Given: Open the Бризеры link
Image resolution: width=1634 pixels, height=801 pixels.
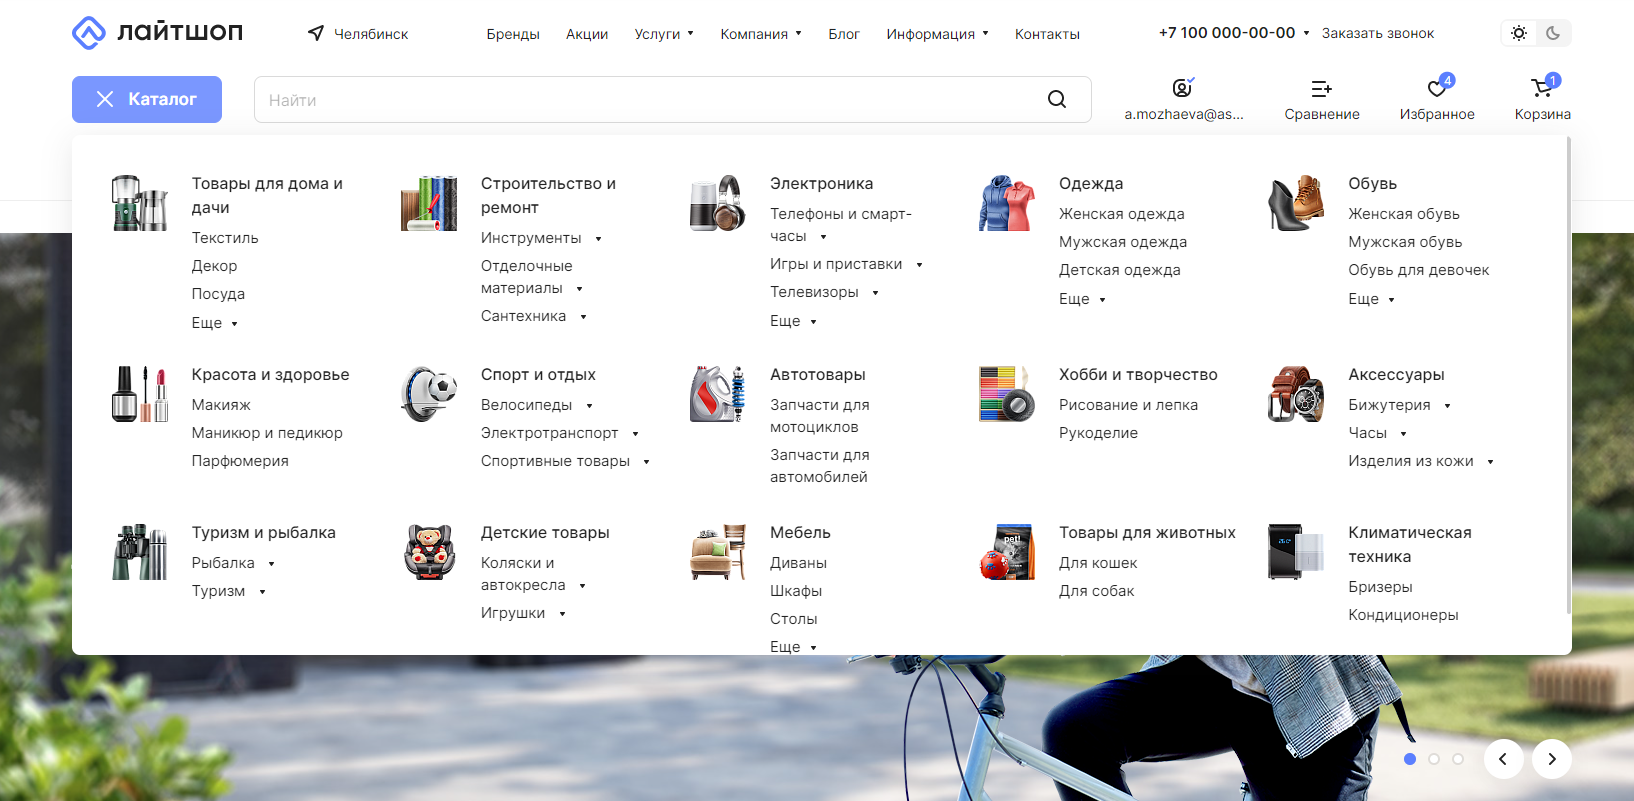Looking at the screenshot, I should (1380, 587).
